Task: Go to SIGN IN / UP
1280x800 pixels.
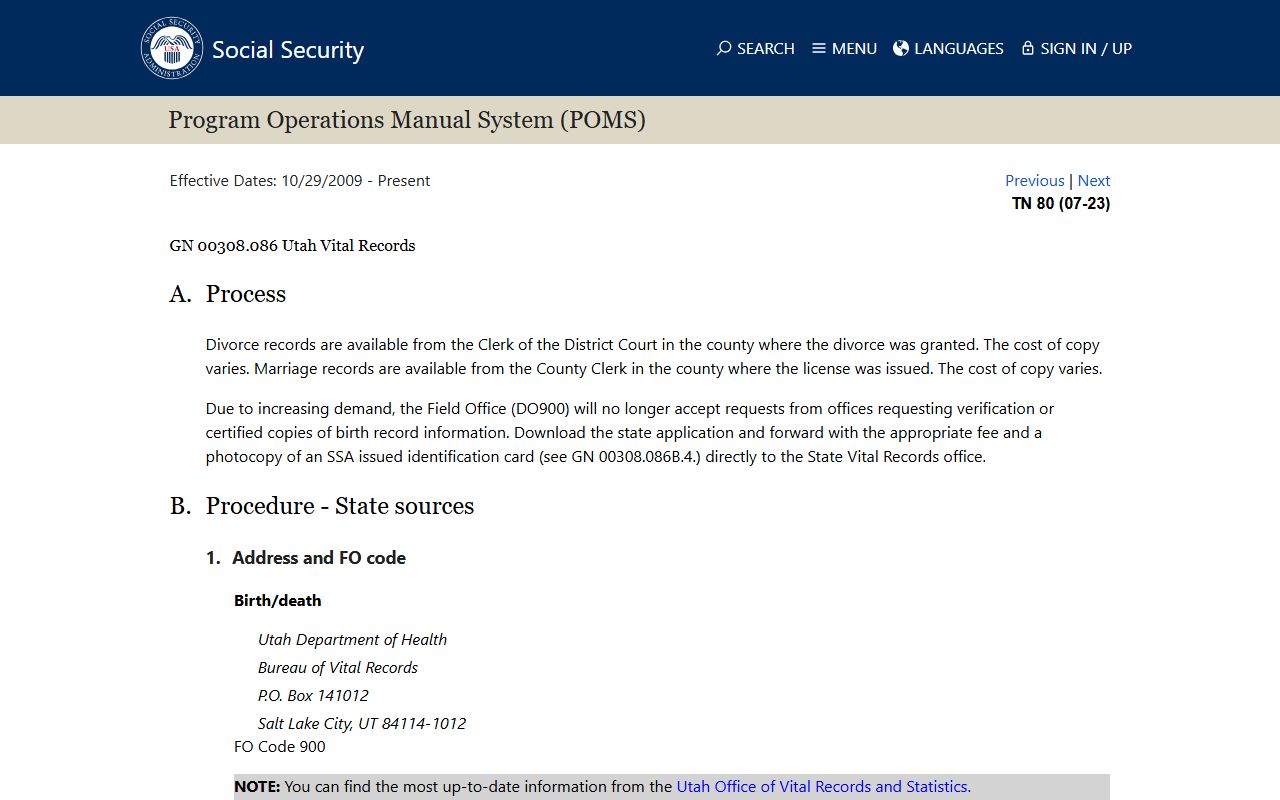Action: (1086, 48)
